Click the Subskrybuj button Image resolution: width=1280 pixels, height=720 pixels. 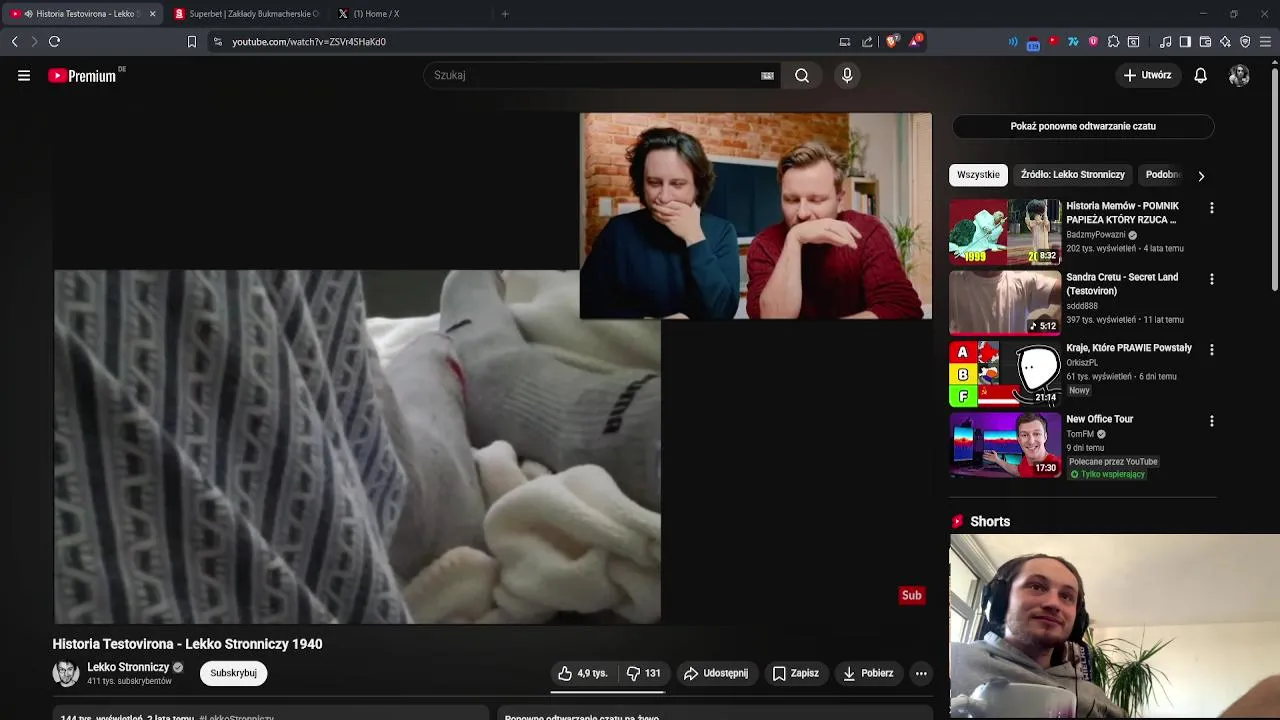click(233, 673)
